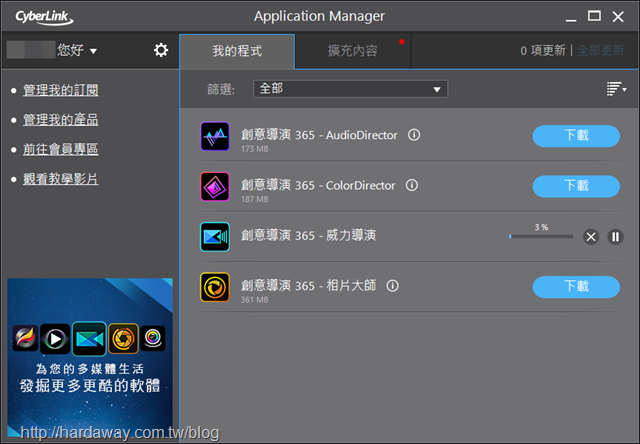Click the PhotoDirector icon in the ad banner
This screenshot has height=444, width=640.
123,338
